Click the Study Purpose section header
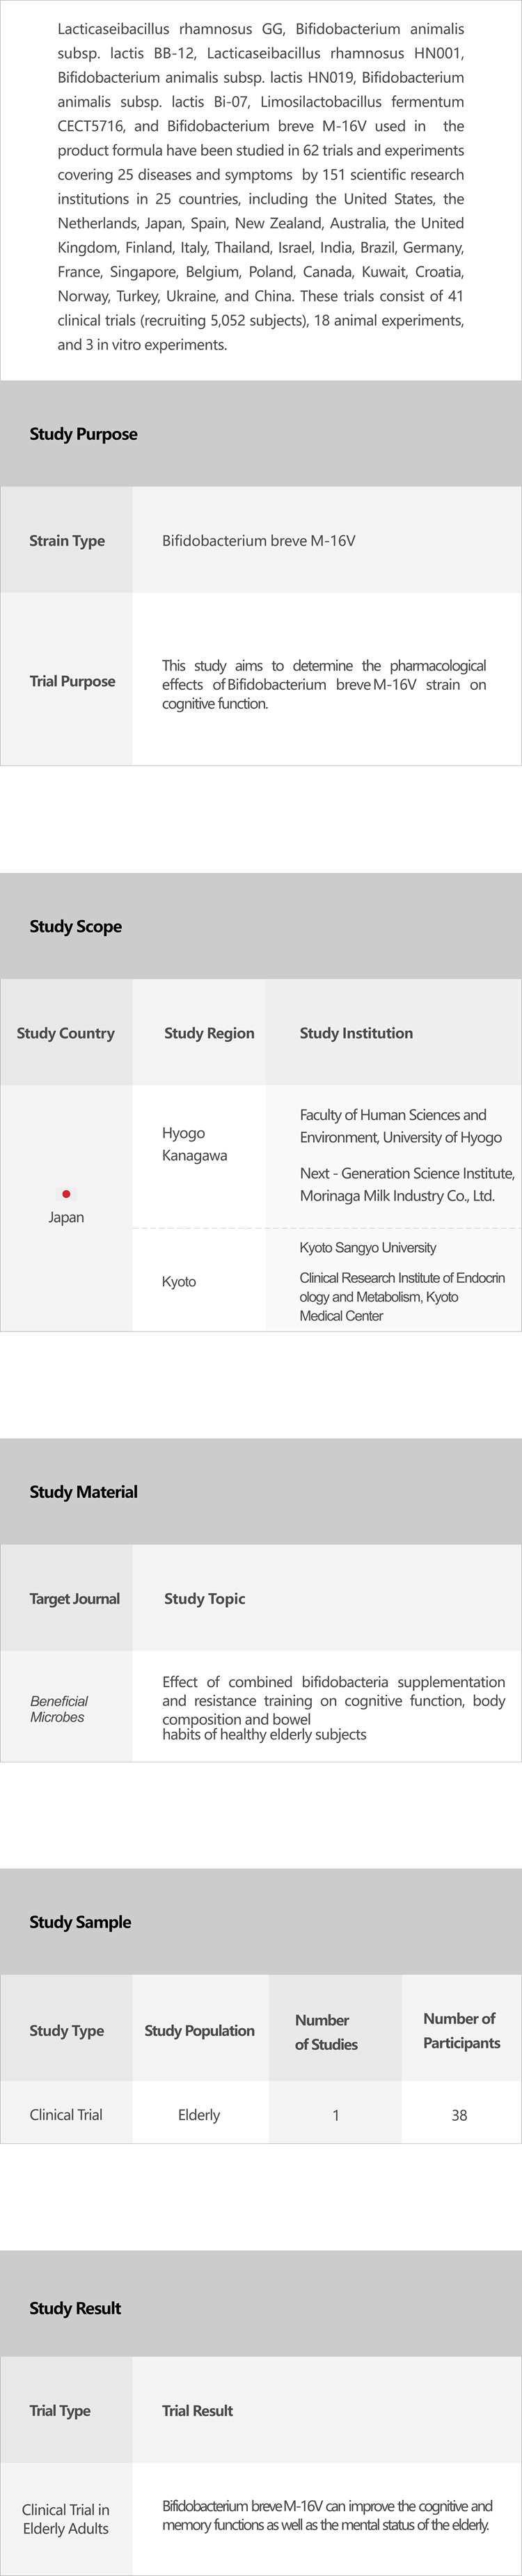The height and width of the screenshot is (2576, 522). pyautogui.click(x=83, y=434)
